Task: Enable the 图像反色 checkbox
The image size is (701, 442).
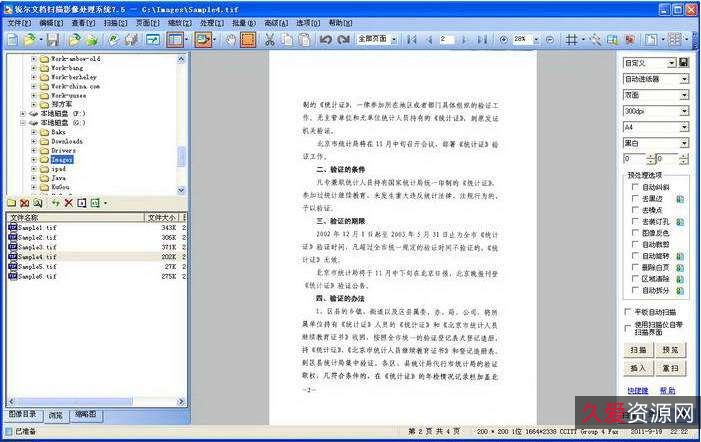Action: click(x=635, y=233)
